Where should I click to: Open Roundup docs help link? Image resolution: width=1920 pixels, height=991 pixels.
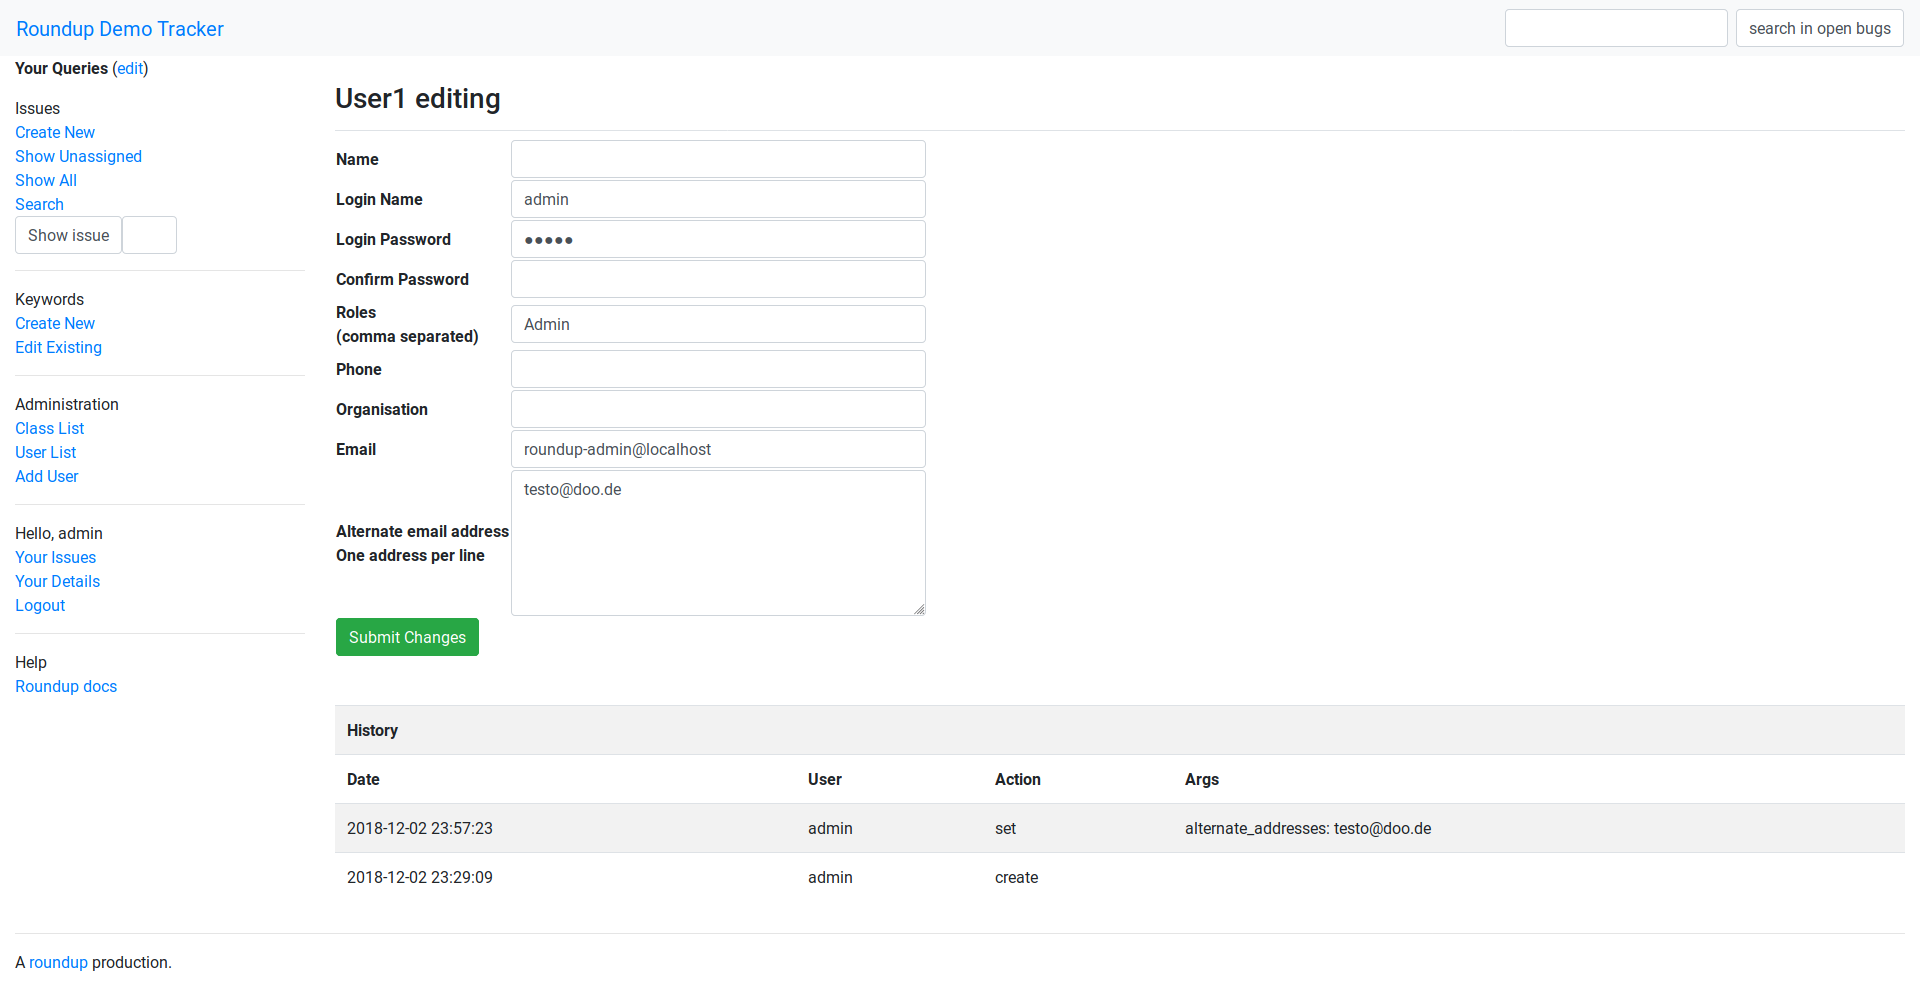pos(66,686)
